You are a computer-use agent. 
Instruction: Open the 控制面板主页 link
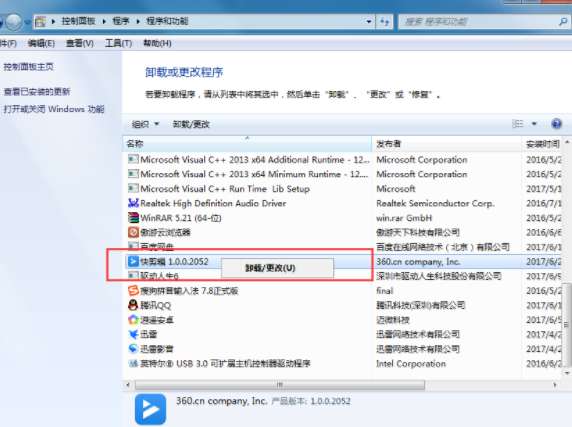tap(28, 67)
